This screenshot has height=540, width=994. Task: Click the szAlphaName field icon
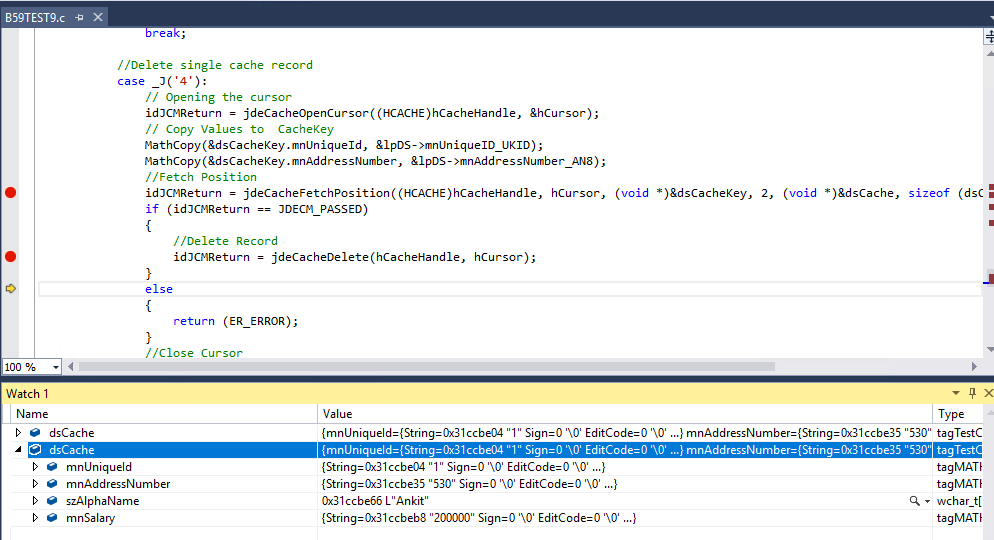(x=53, y=501)
